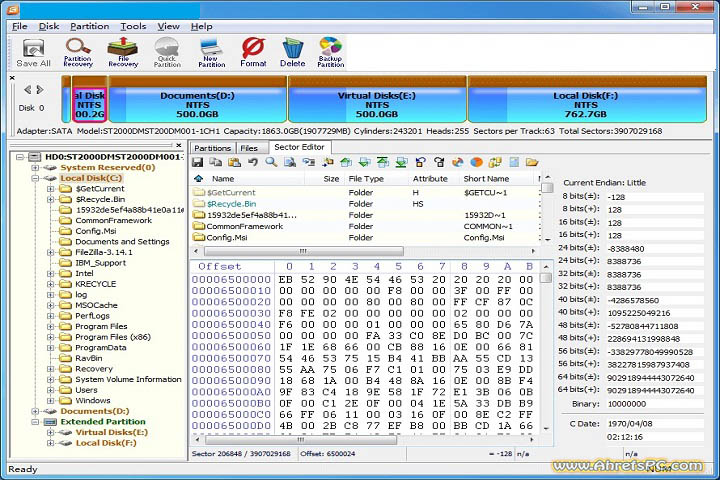Expand the Program Files (x86) node
The height and width of the screenshot is (480, 720).
click(x=51, y=337)
